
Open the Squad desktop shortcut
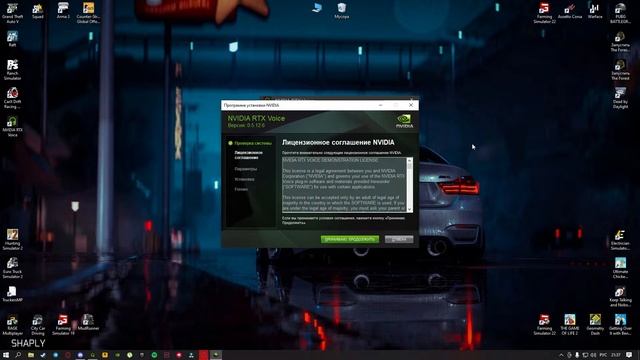point(38,11)
